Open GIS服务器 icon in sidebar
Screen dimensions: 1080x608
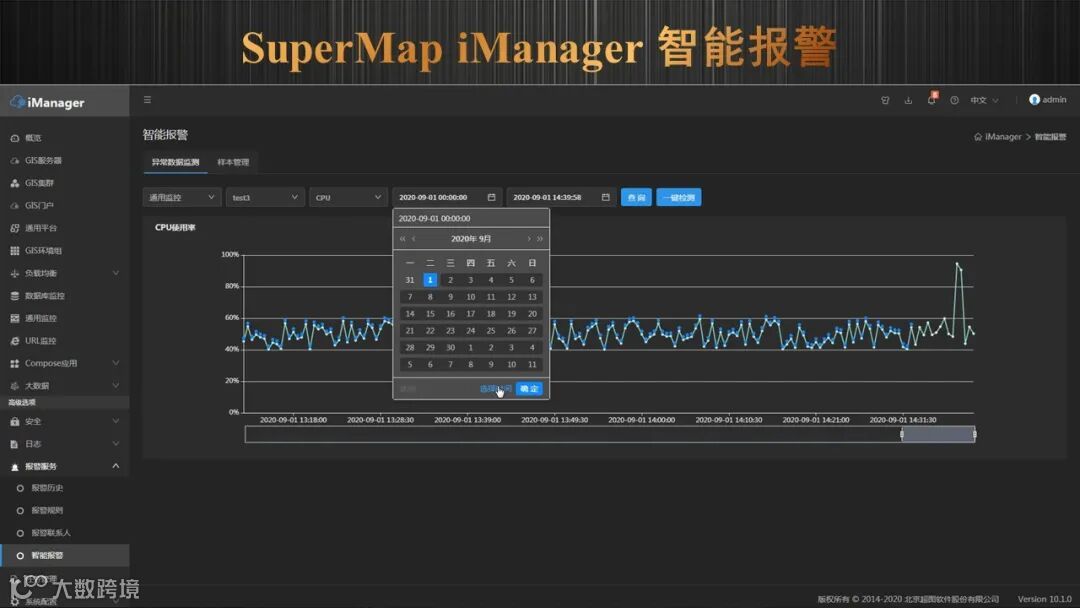pos(14,160)
